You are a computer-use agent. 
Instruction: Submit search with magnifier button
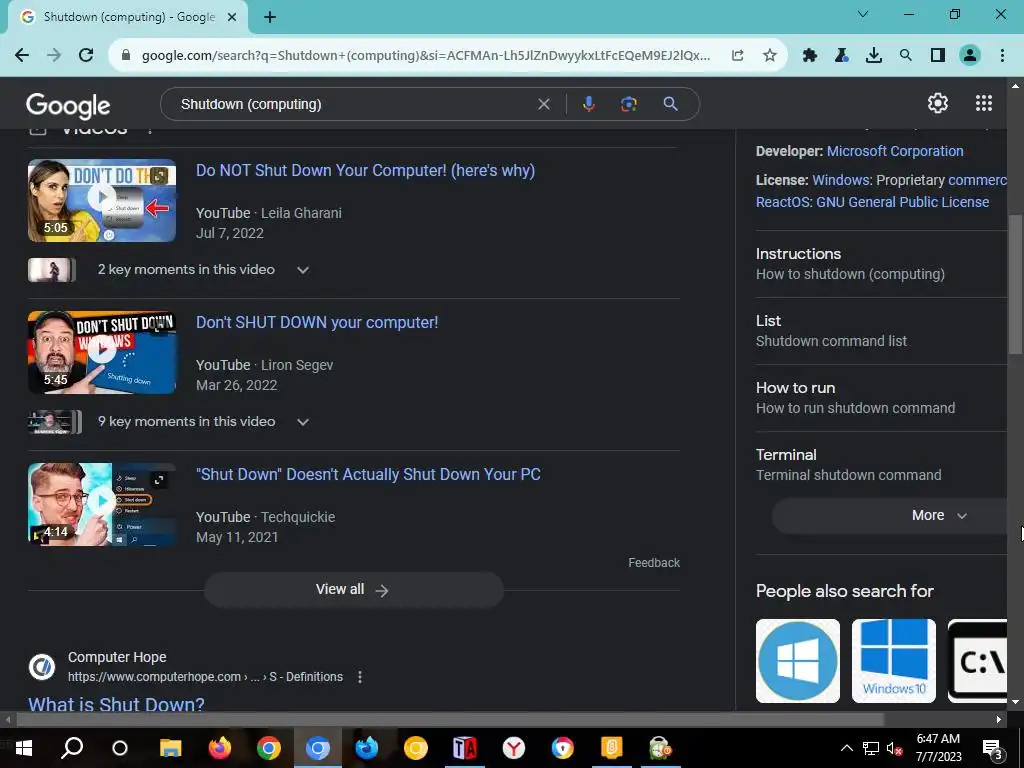coord(671,104)
